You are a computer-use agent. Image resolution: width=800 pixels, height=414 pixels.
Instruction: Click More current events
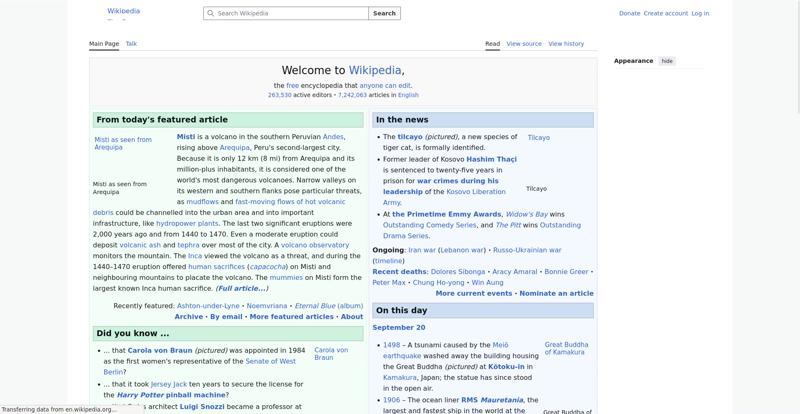point(474,294)
